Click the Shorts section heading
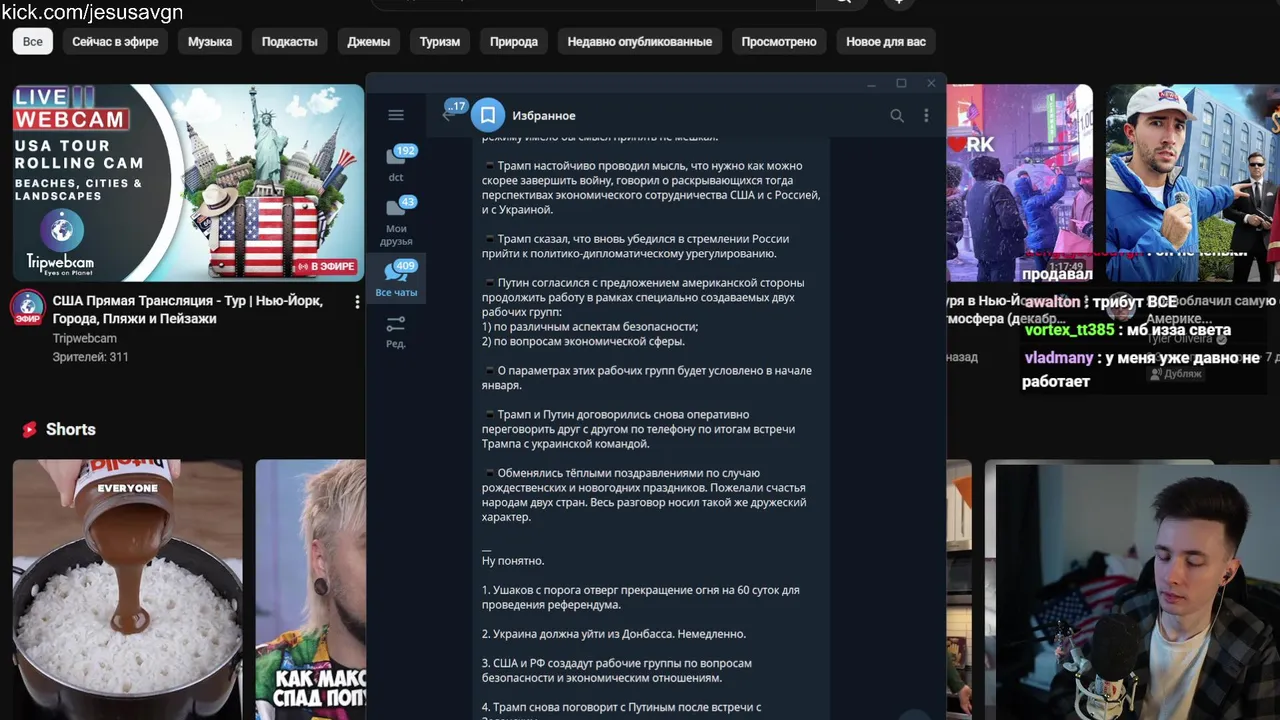Image resolution: width=1280 pixels, height=720 pixels. click(71, 429)
